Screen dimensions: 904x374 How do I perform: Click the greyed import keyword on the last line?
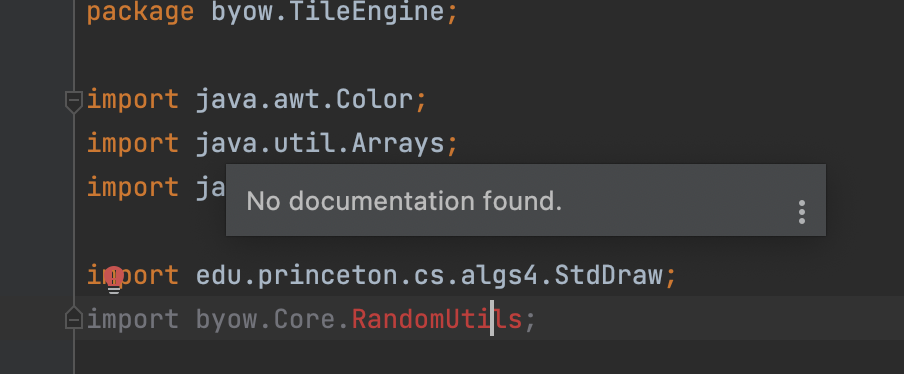point(133,320)
